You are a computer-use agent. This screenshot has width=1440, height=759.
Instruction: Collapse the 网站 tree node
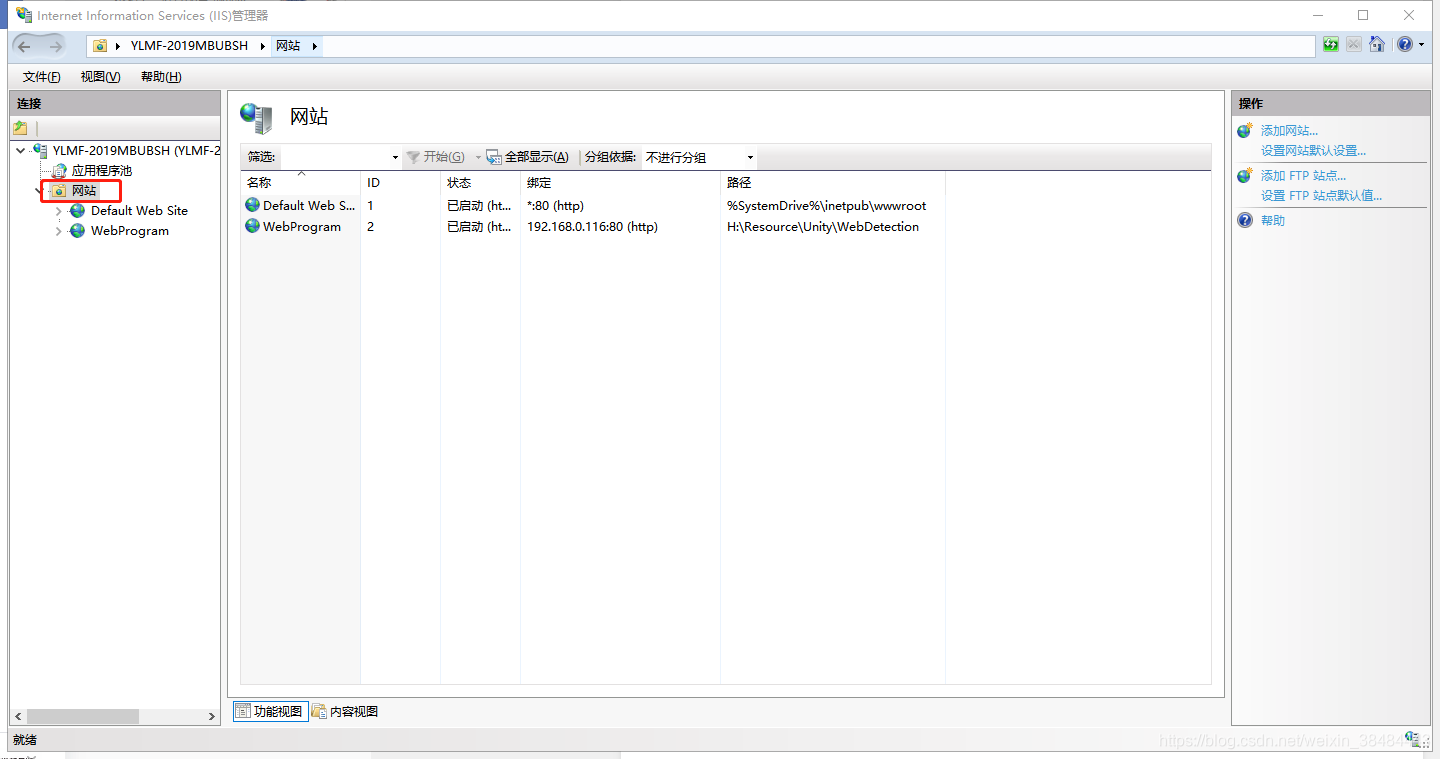click(40, 191)
